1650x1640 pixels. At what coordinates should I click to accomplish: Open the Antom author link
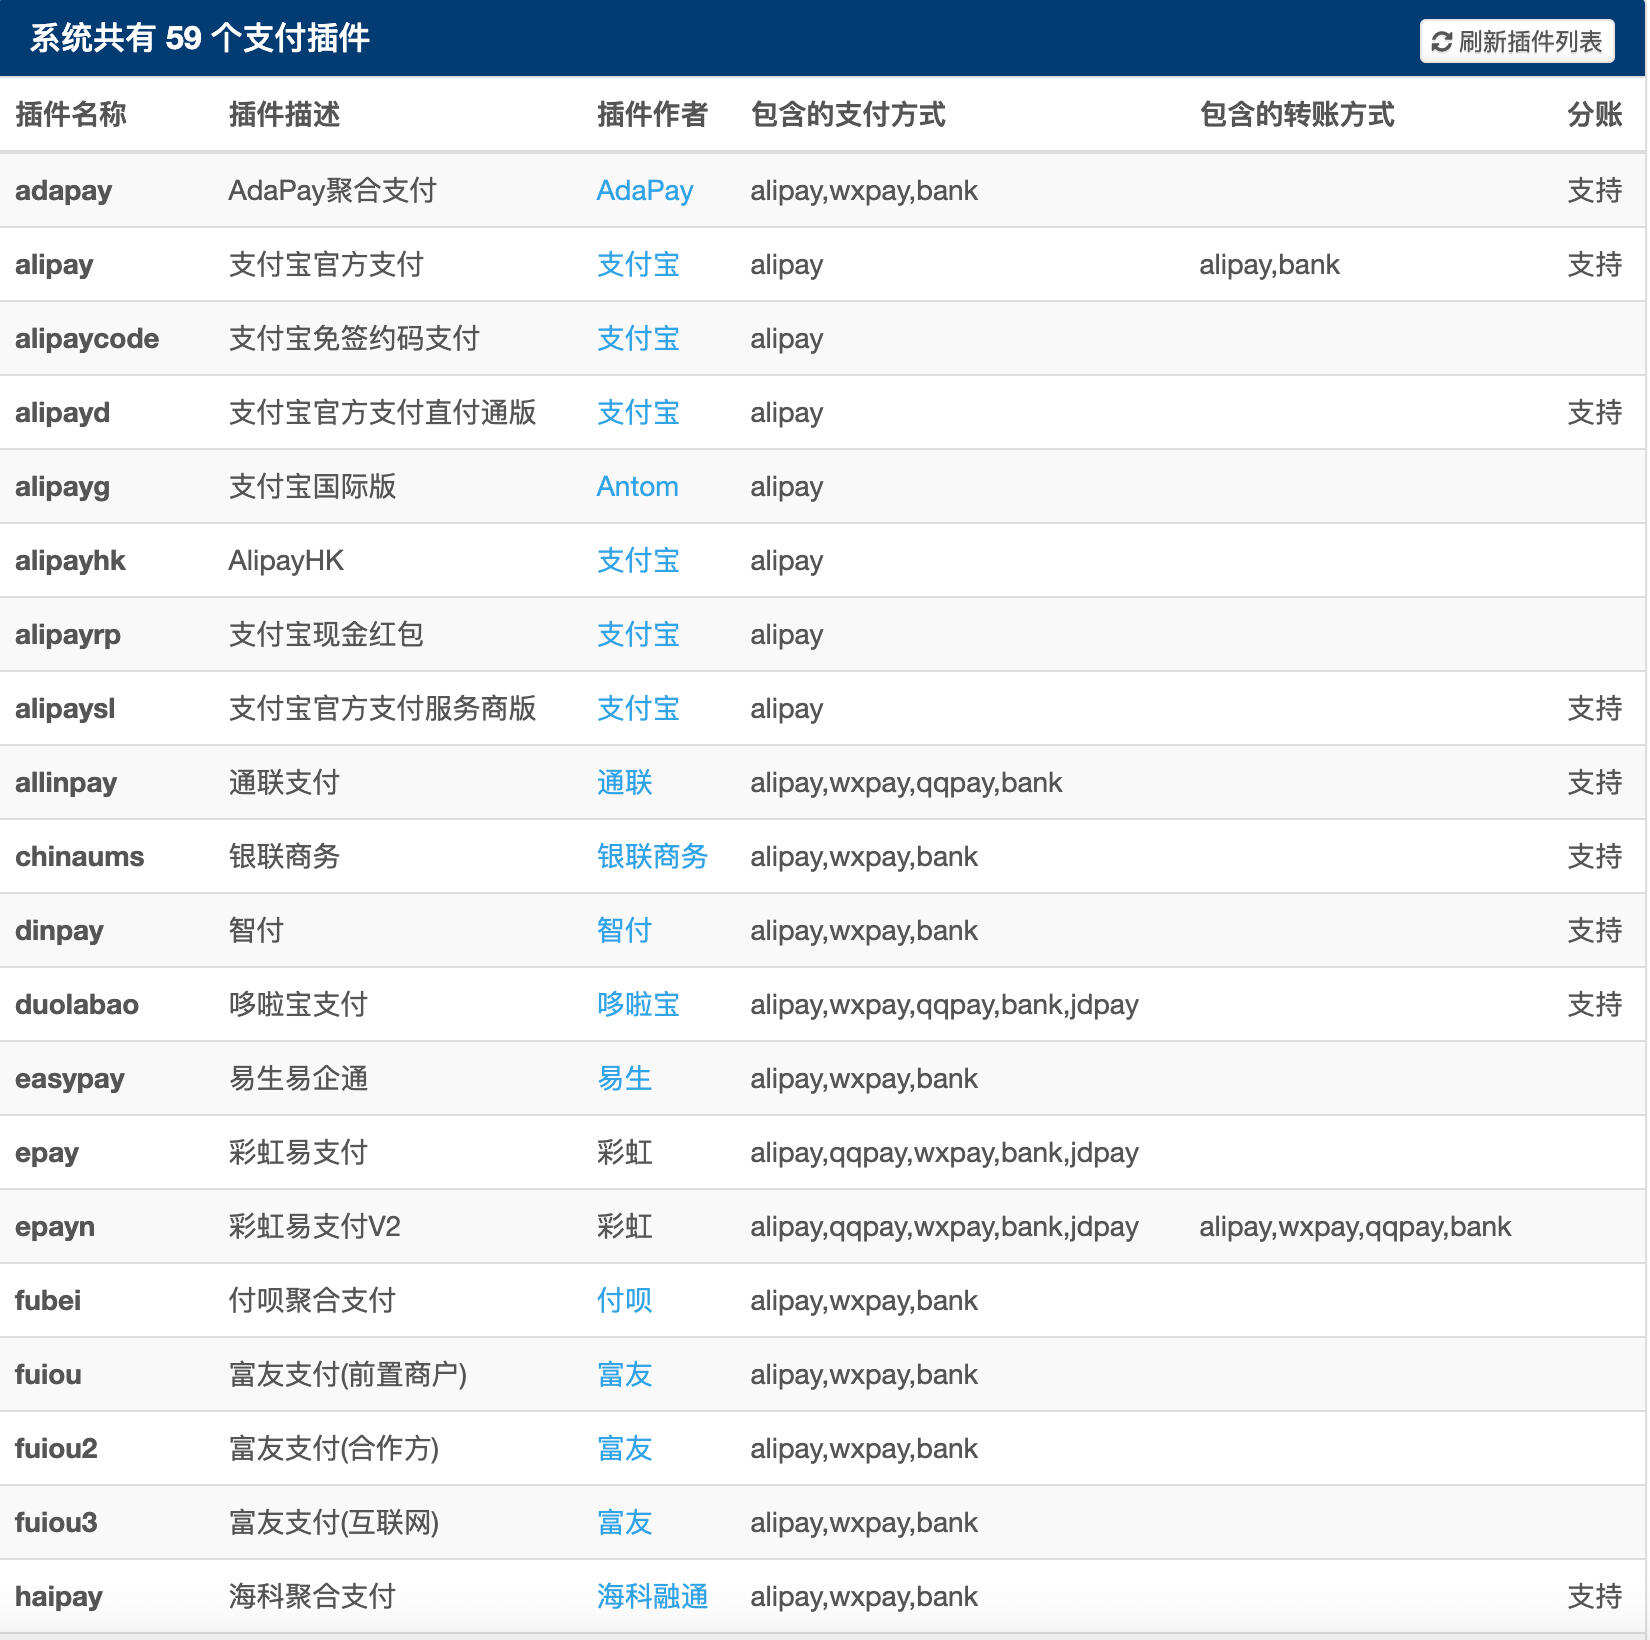tap(637, 487)
